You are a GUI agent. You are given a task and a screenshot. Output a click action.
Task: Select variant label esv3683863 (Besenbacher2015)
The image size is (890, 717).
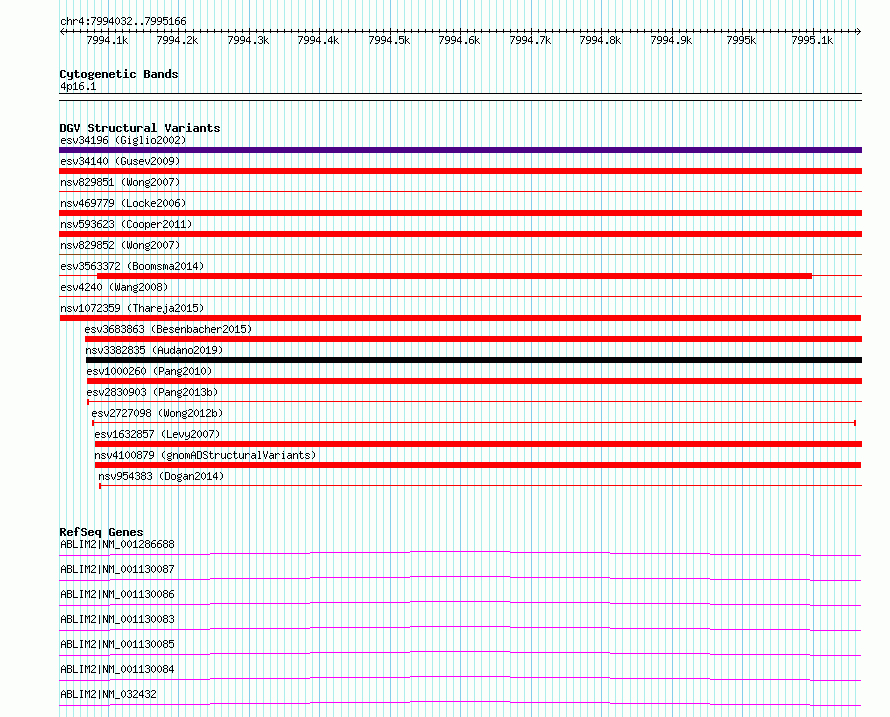click(168, 329)
